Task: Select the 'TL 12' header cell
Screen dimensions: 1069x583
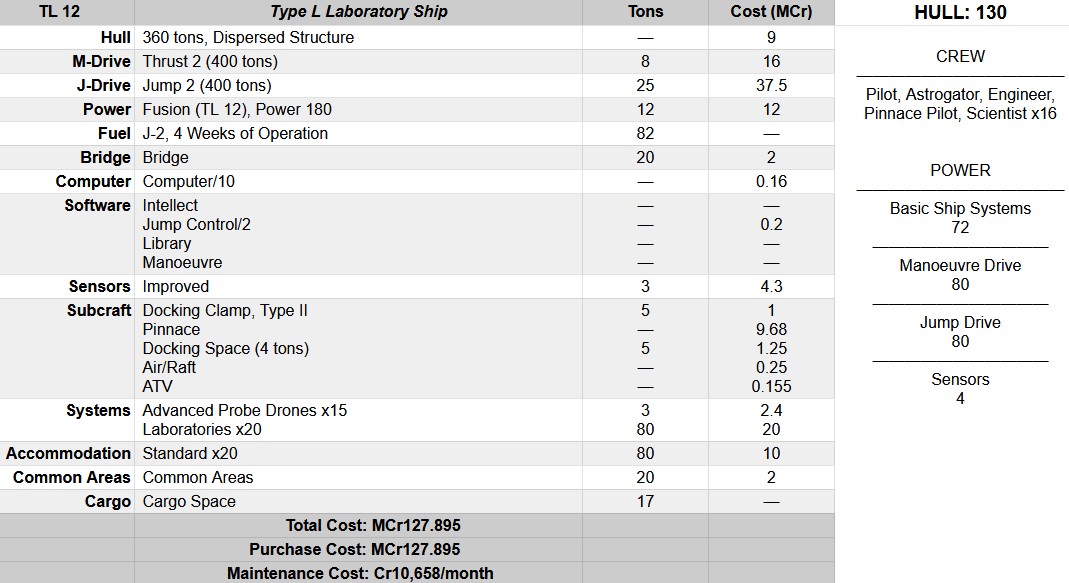Action: click(59, 12)
